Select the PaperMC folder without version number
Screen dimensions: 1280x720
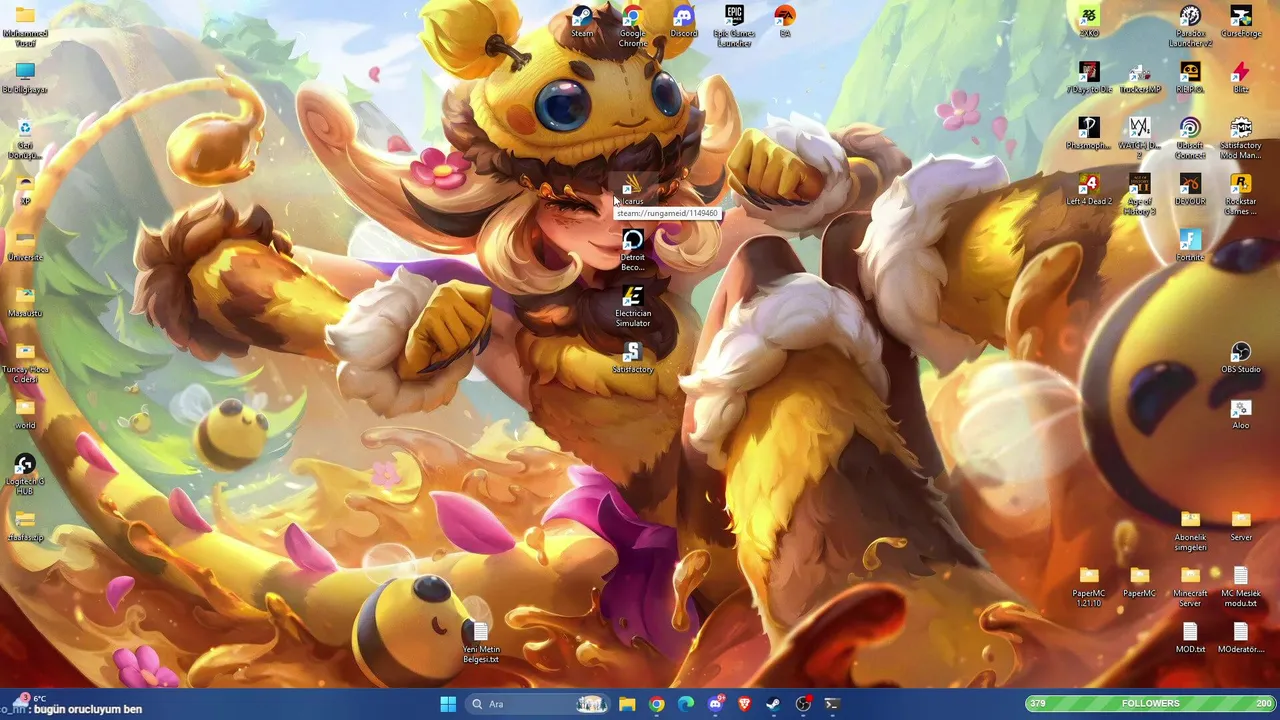[1139, 582]
